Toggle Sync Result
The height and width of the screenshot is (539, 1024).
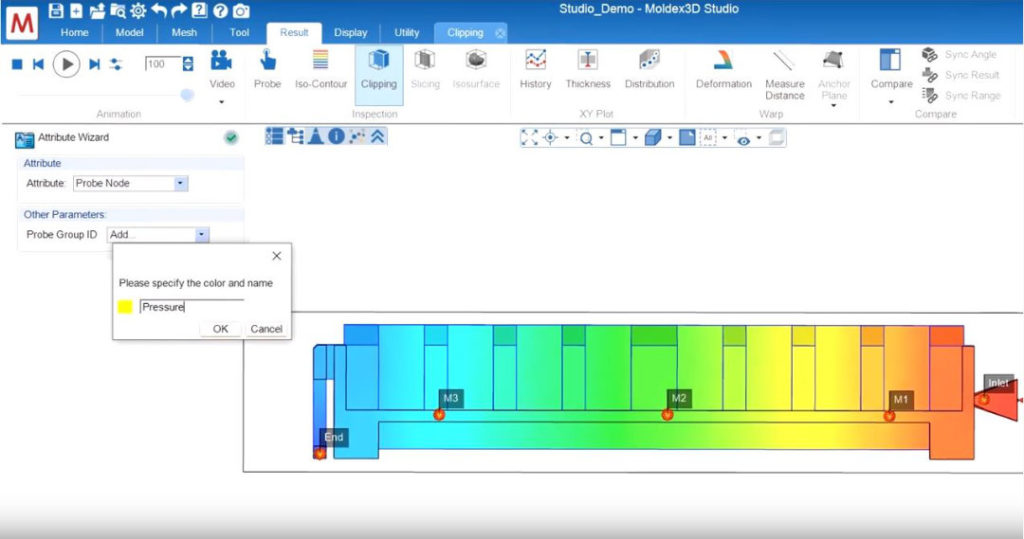(x=961, y=75)
